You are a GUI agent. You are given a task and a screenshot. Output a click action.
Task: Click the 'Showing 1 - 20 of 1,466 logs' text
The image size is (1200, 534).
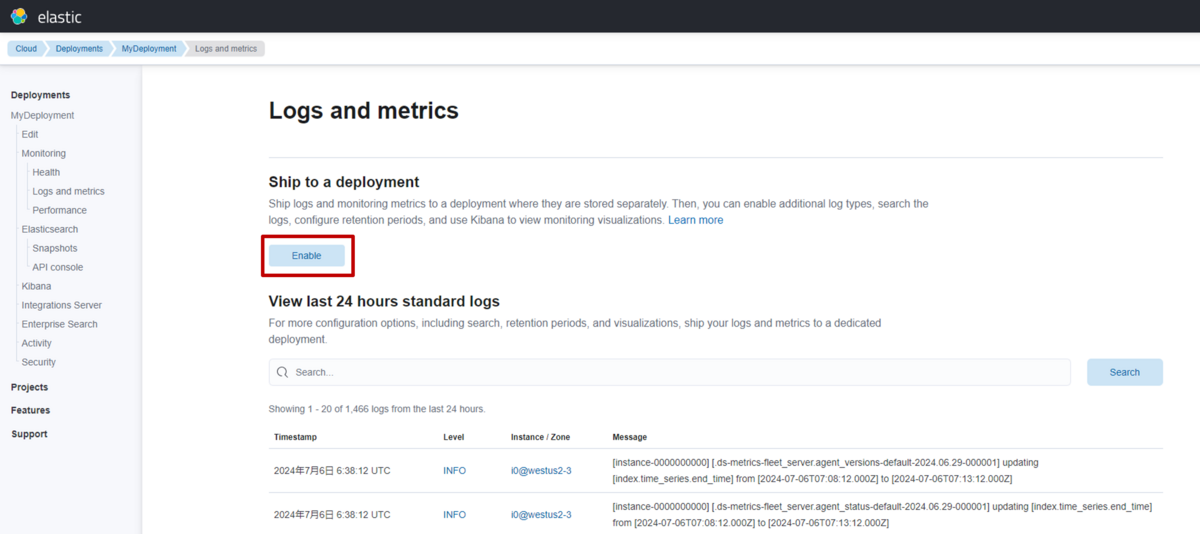click(x=377, y=409)
